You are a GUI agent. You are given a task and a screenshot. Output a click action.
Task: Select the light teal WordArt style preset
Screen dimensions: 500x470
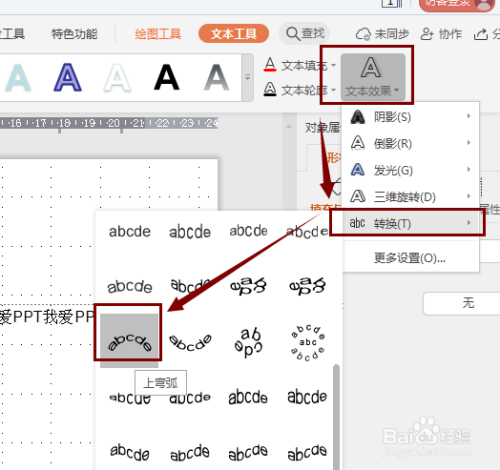pyautogui.click(x=18, y=77)
